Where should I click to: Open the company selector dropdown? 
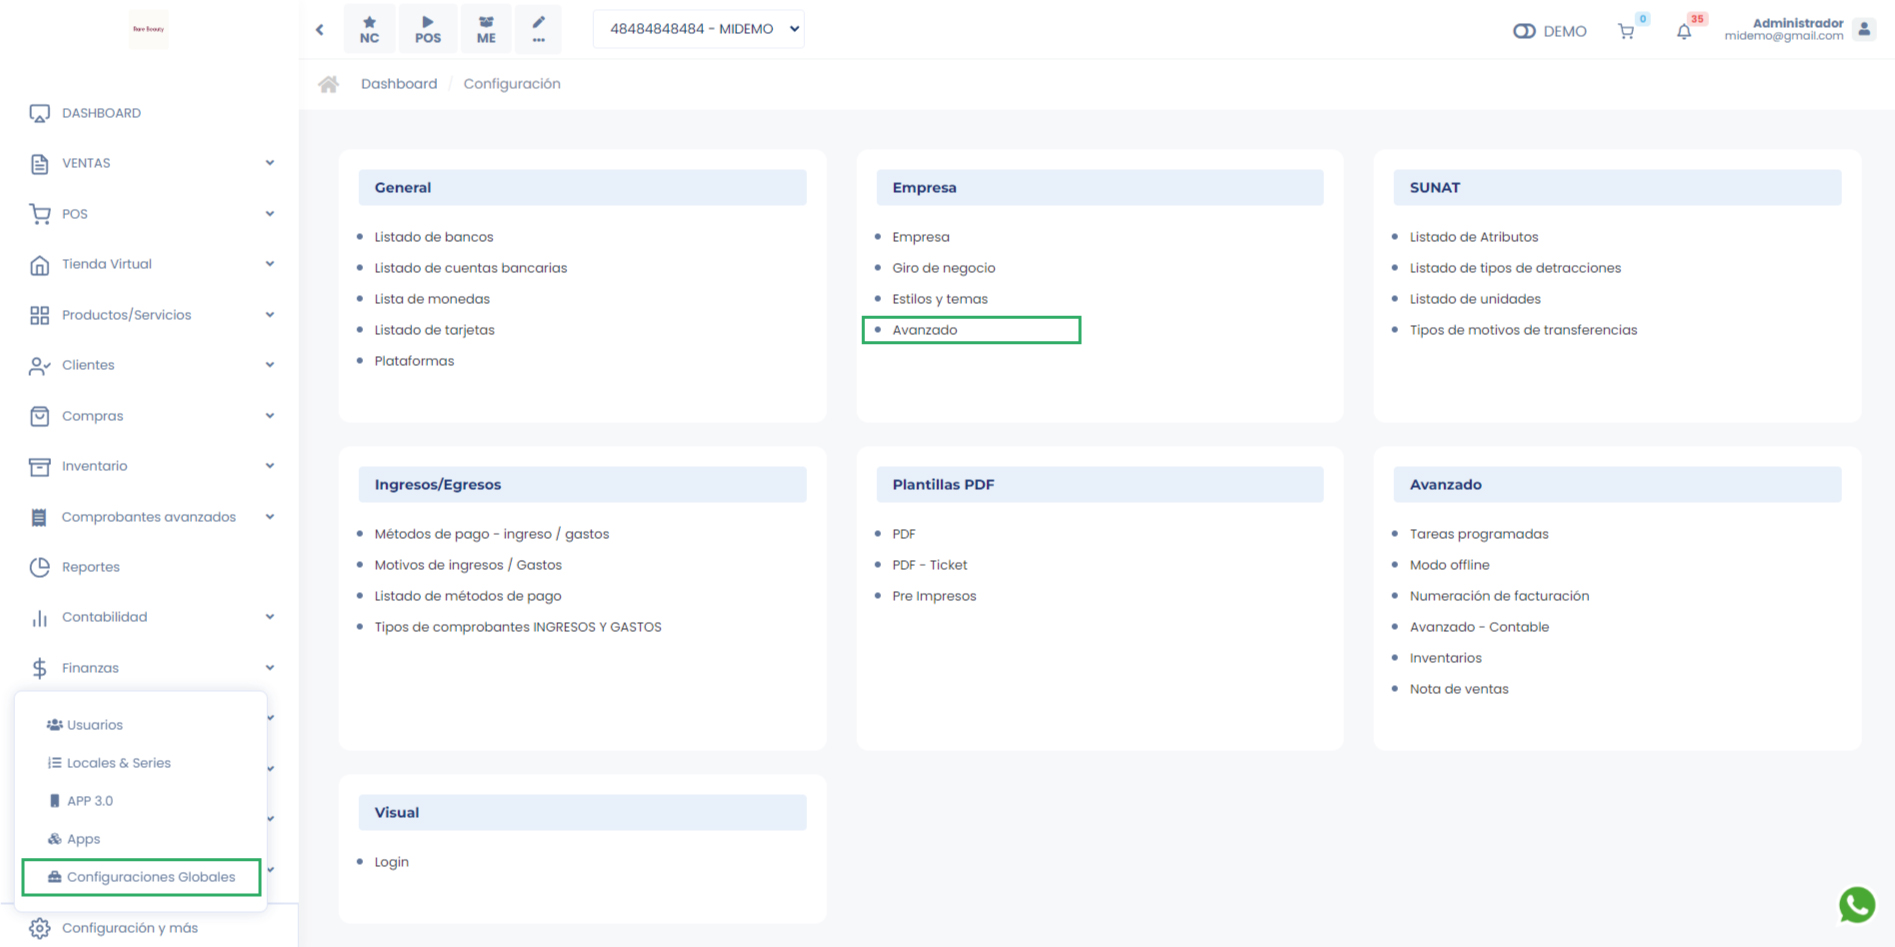(x=699, y=29)
